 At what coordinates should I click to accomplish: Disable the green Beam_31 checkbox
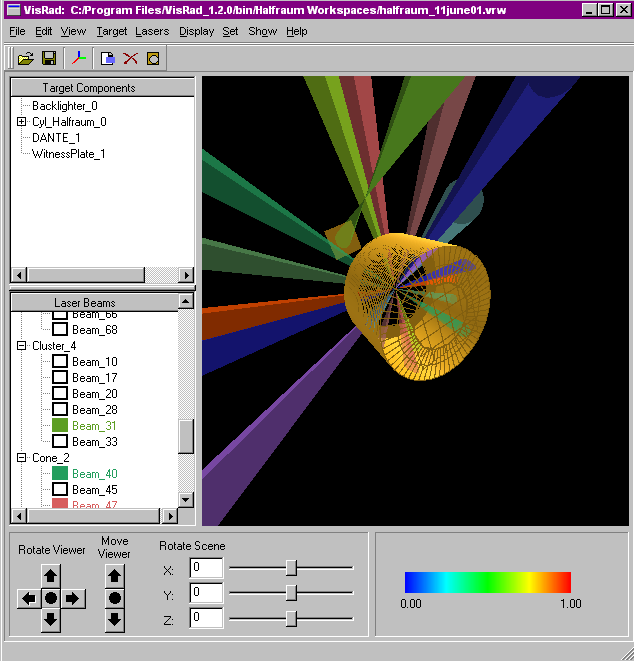tap(60, 426)
